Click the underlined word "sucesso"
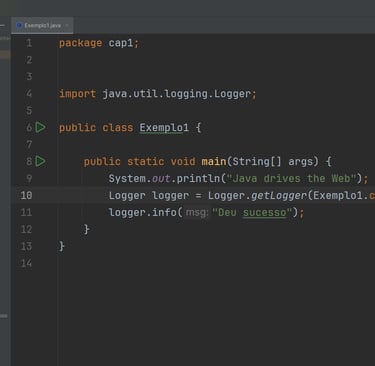Screen dimensions: 375x366 click(264, 213)
